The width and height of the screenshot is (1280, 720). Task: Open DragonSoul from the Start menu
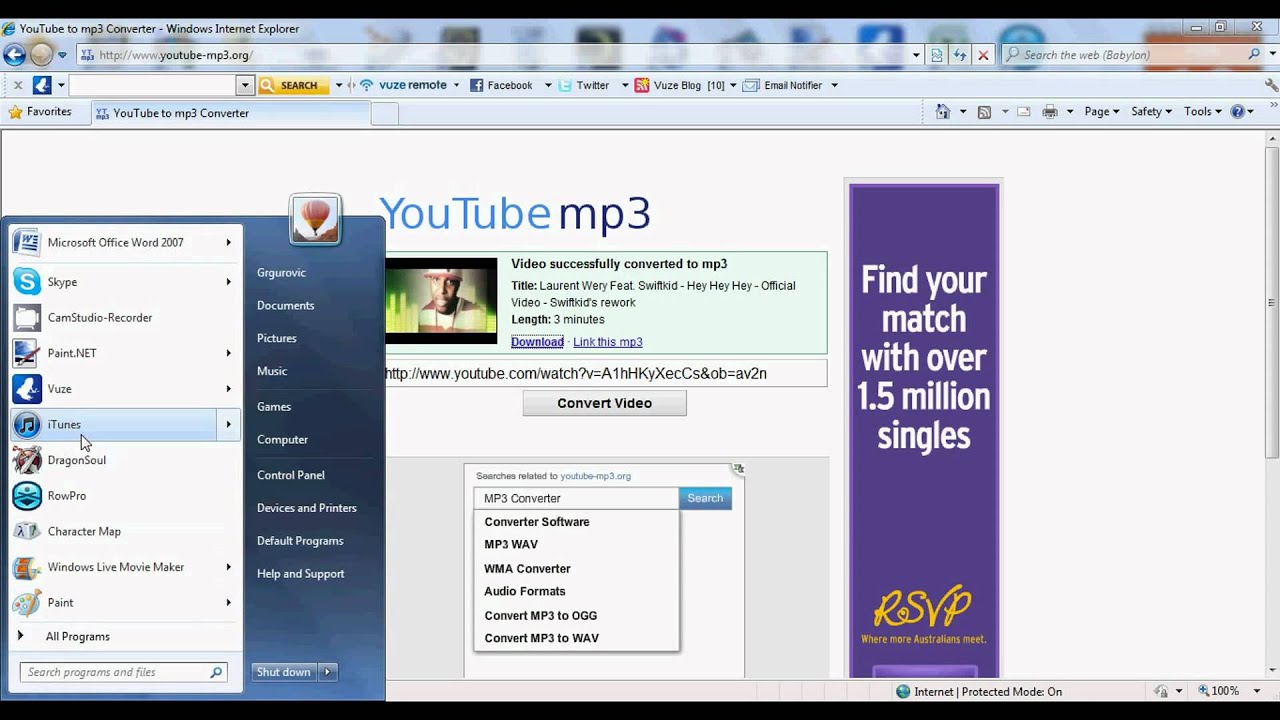coord(125,460)
